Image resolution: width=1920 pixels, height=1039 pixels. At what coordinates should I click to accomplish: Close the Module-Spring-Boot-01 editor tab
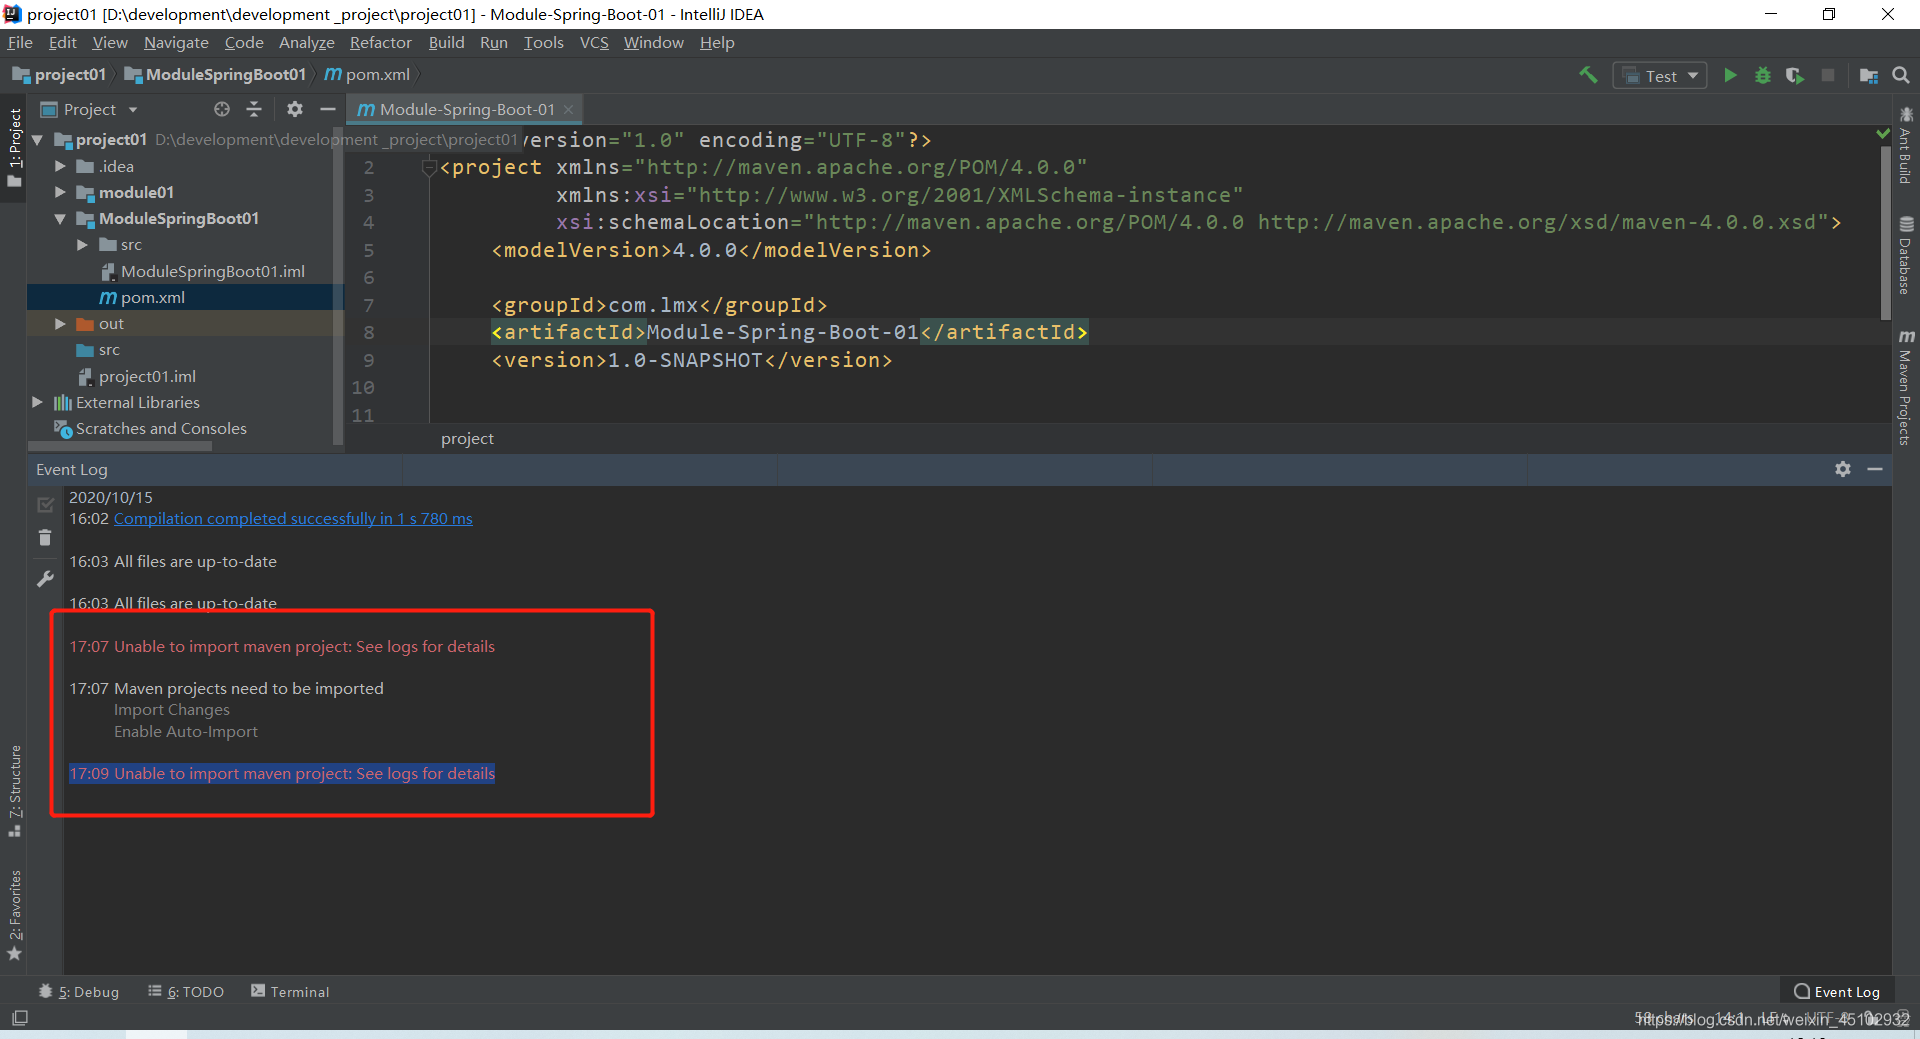(568, 109)
